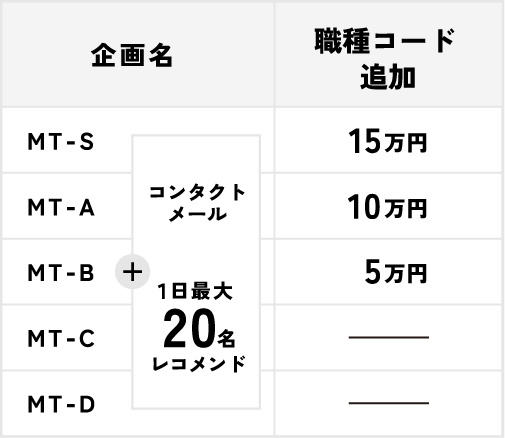This screenshot has height=438, width=505.
Task: Click メール under コンタクト
Action: click(198, 213)
